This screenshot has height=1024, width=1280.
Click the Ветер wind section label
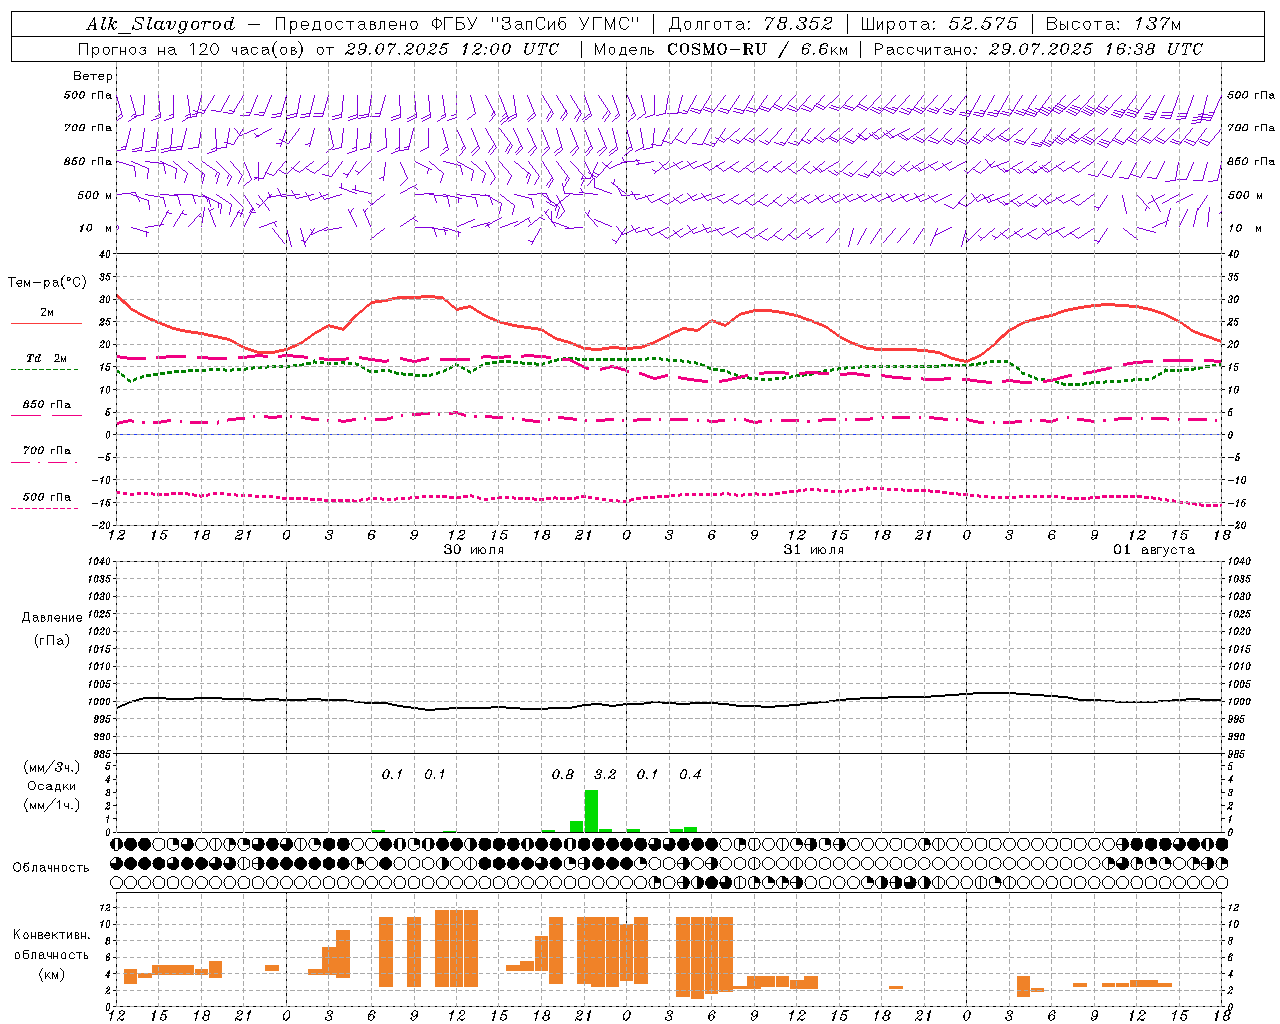[93, 76]
